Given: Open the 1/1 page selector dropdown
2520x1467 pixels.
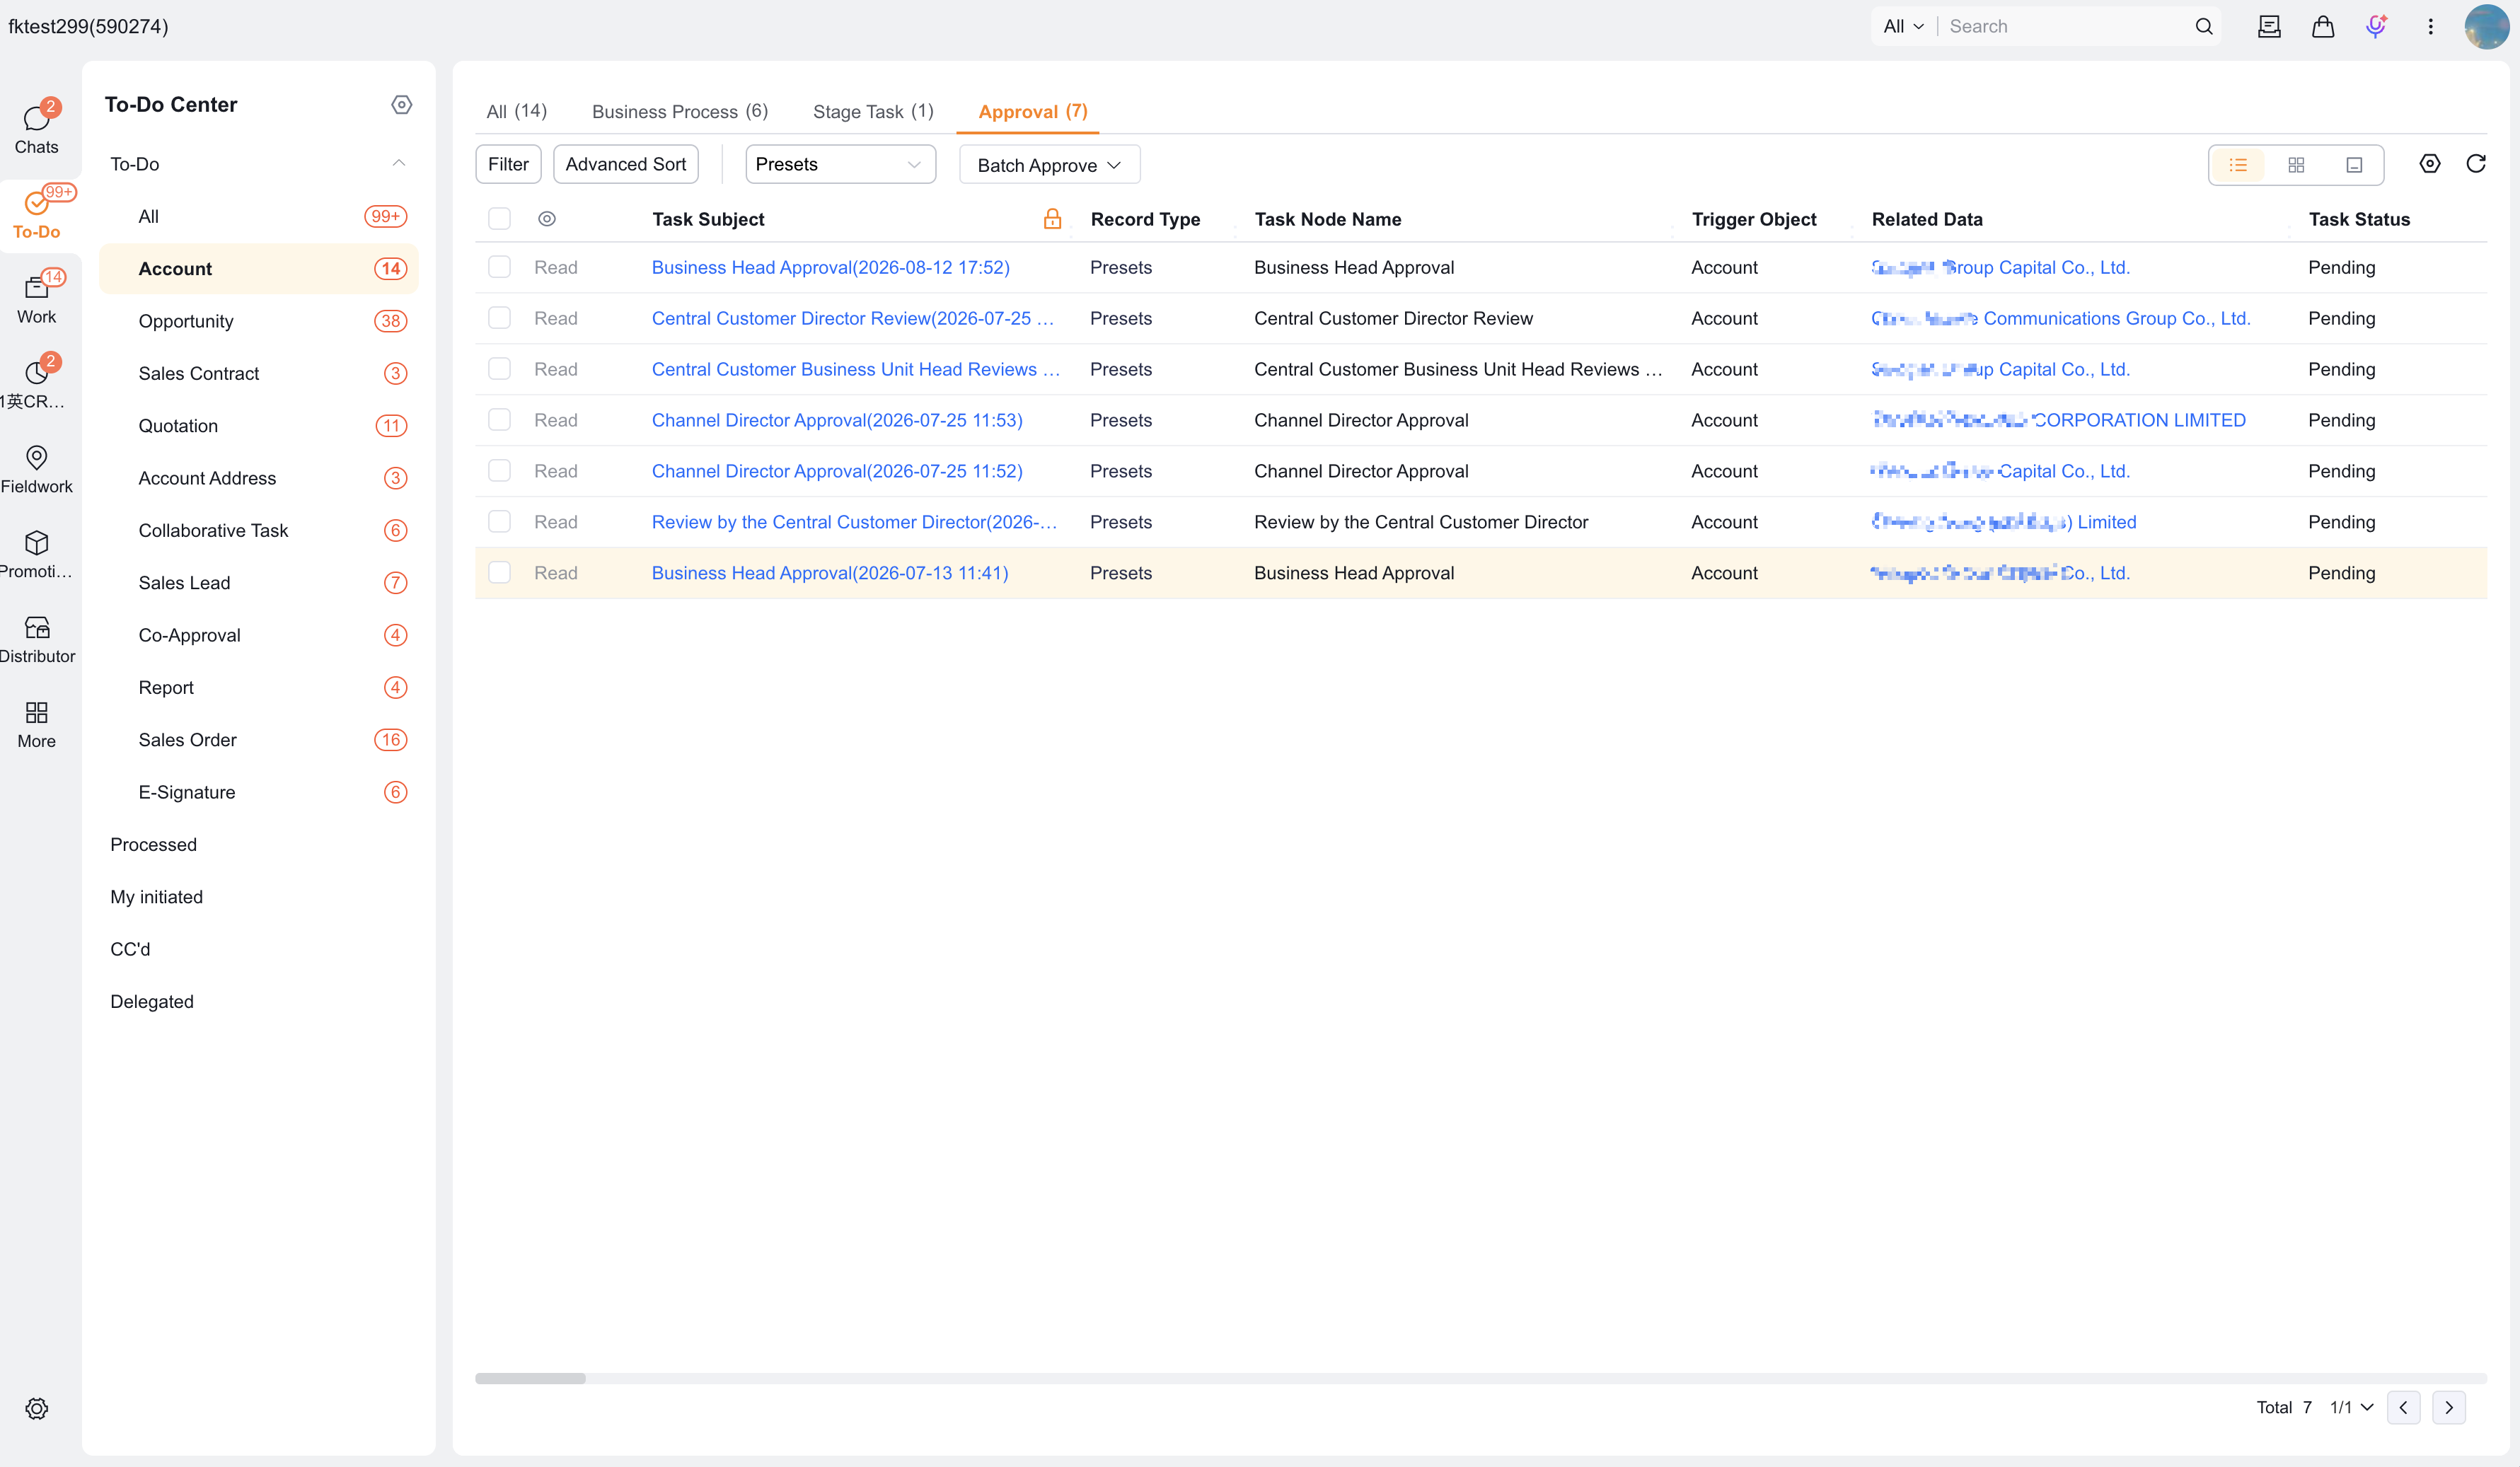Looking at the screenshot, I should tap(2351, 1408).
